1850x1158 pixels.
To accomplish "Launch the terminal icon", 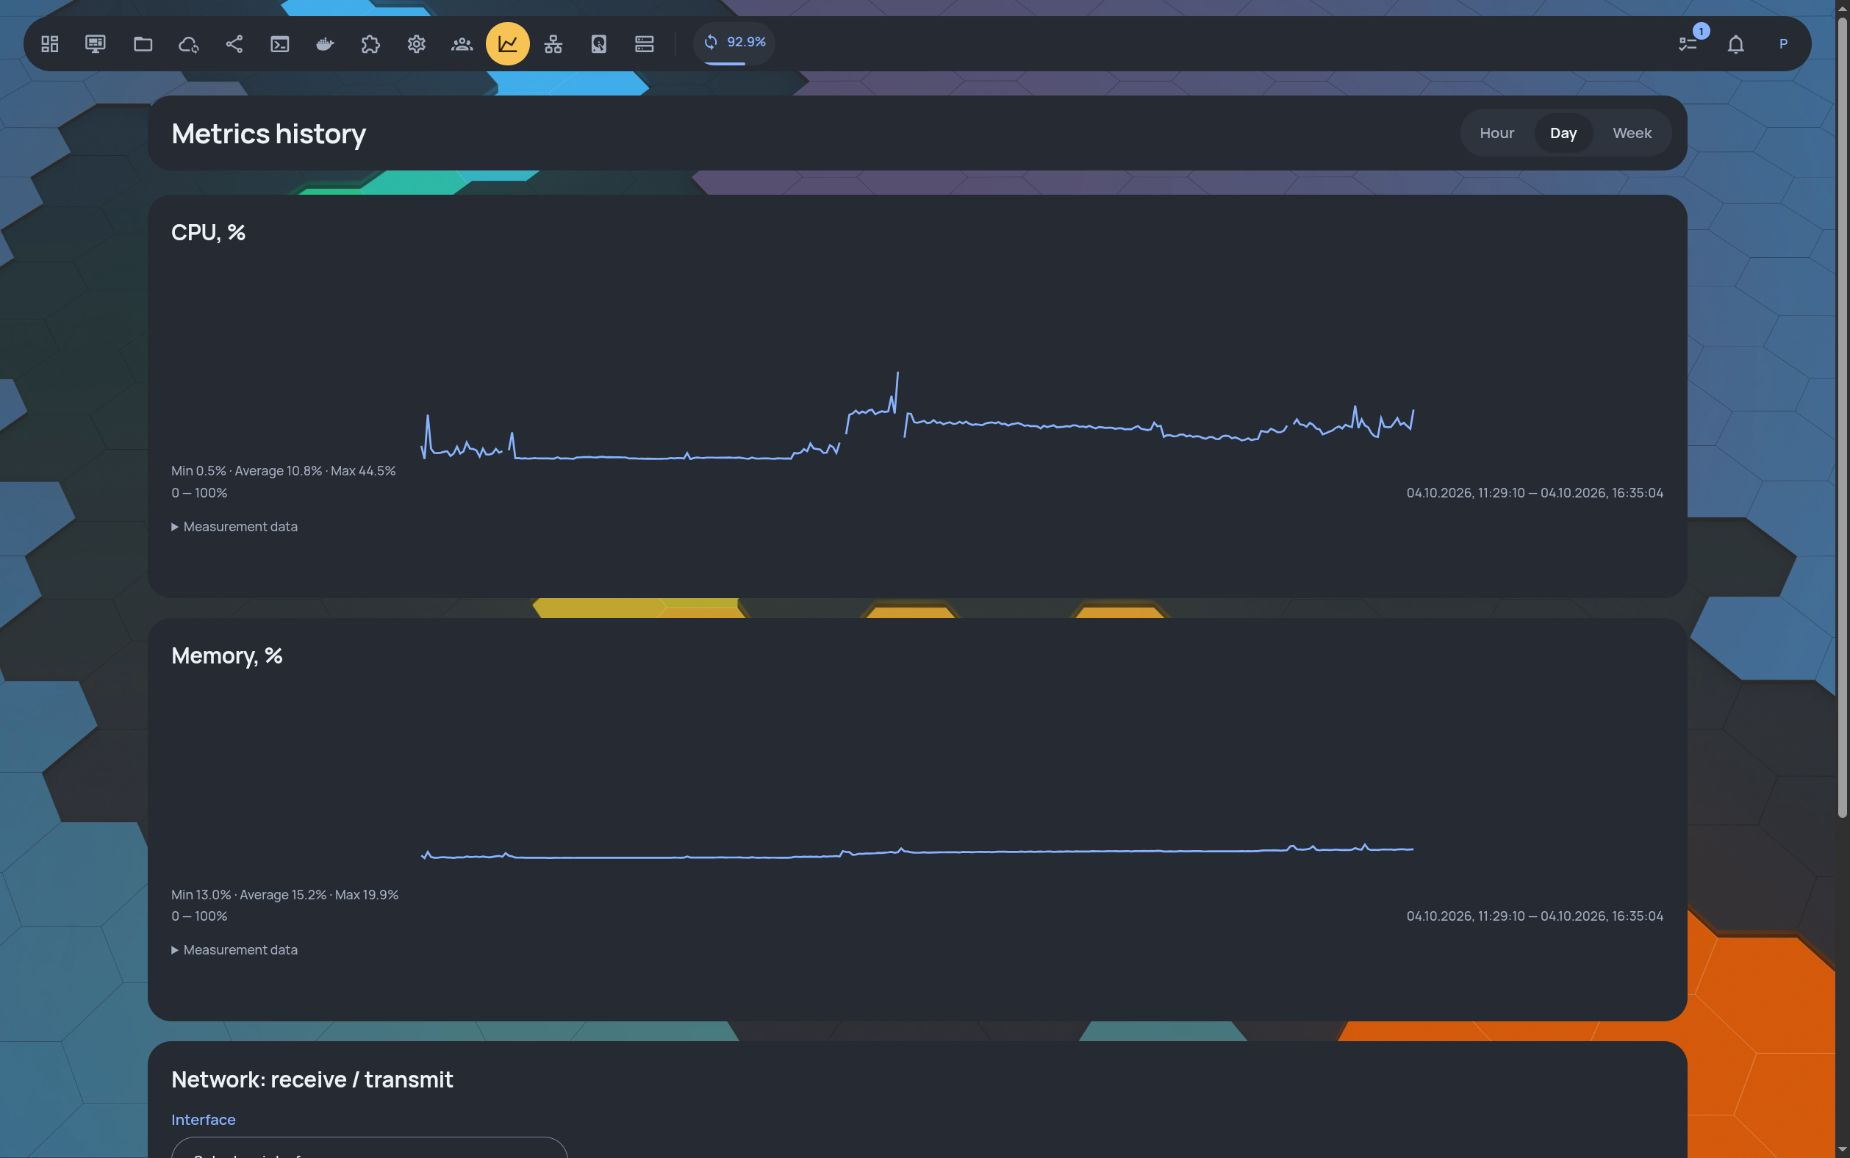I will tap(280, 44).
